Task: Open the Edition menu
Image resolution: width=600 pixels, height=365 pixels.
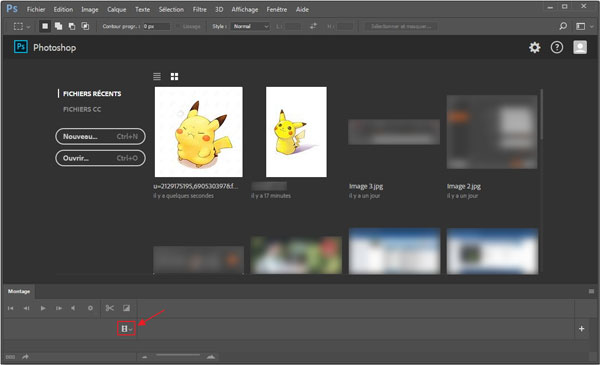Action: coord(63,9)
